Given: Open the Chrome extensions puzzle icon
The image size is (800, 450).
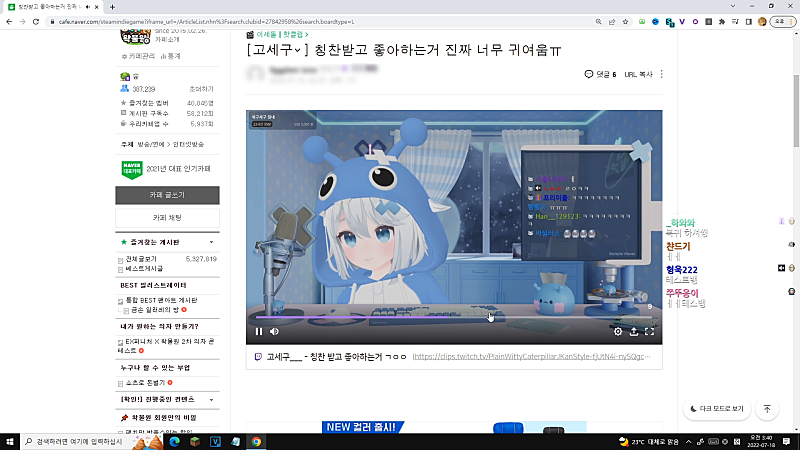Looking at the screenshot, I should 722,22.
